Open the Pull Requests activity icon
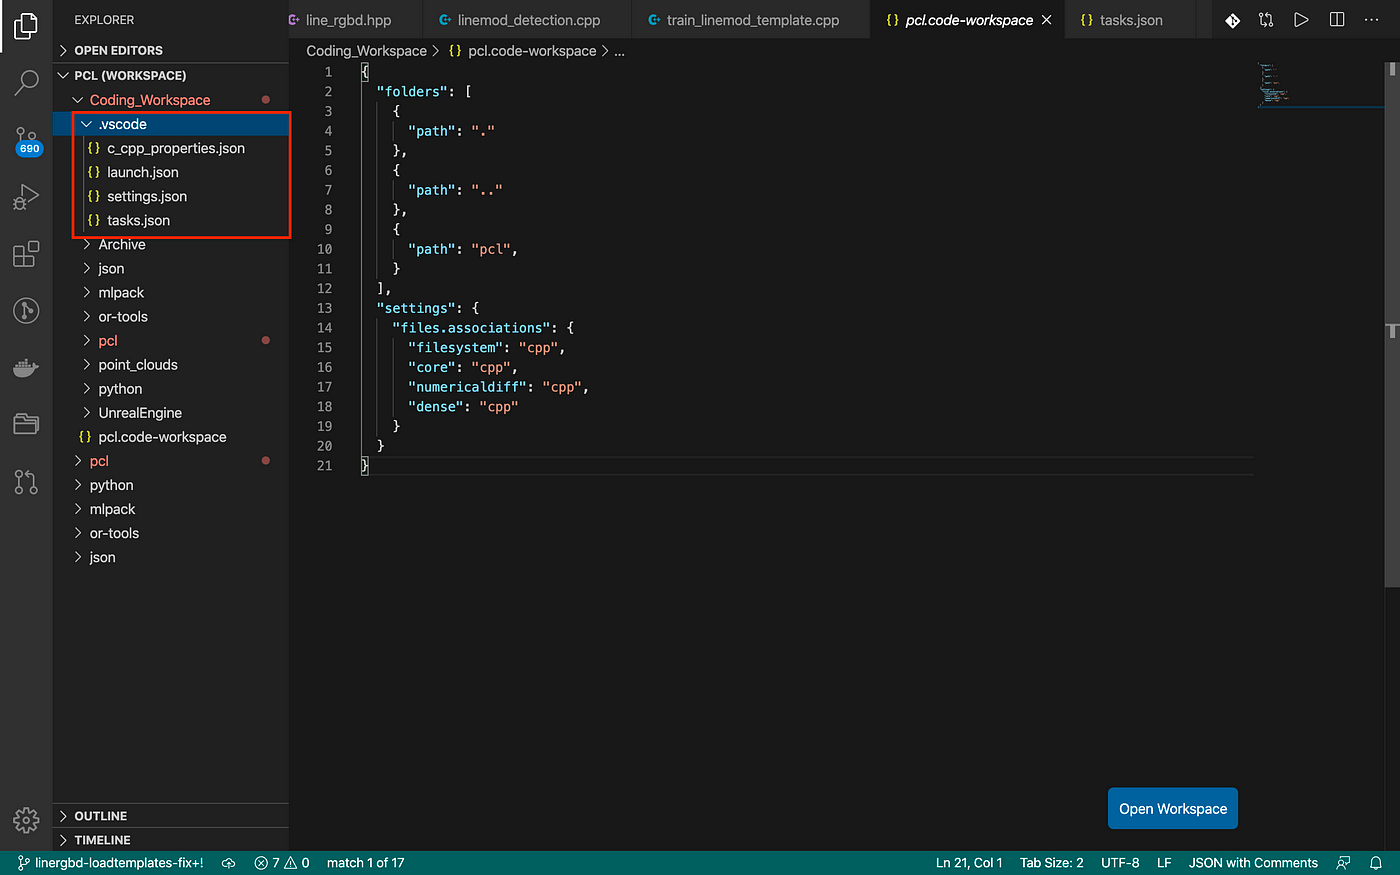Image resolution: width=1400 pixels, height=875 pixels. (26, 482)
